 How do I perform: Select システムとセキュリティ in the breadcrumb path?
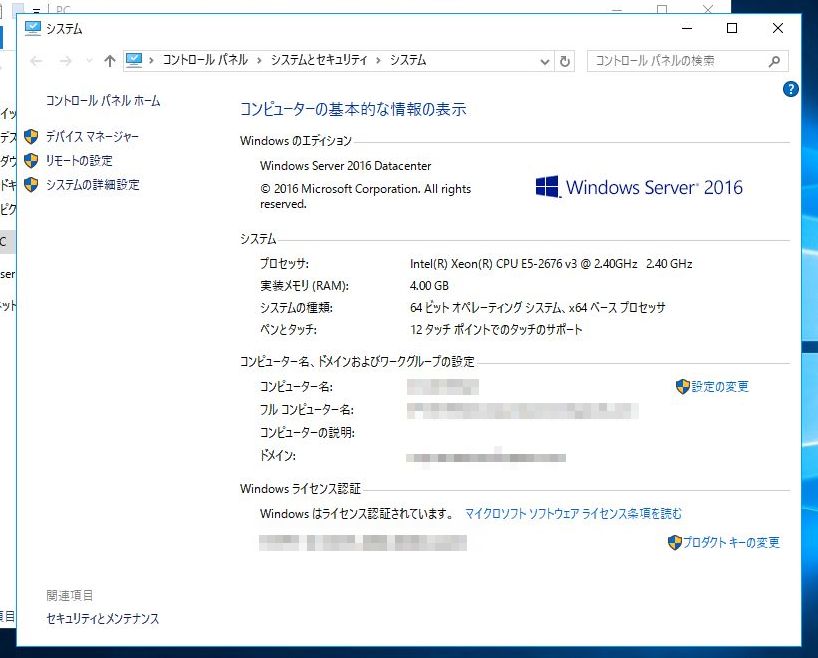[319, 61]
